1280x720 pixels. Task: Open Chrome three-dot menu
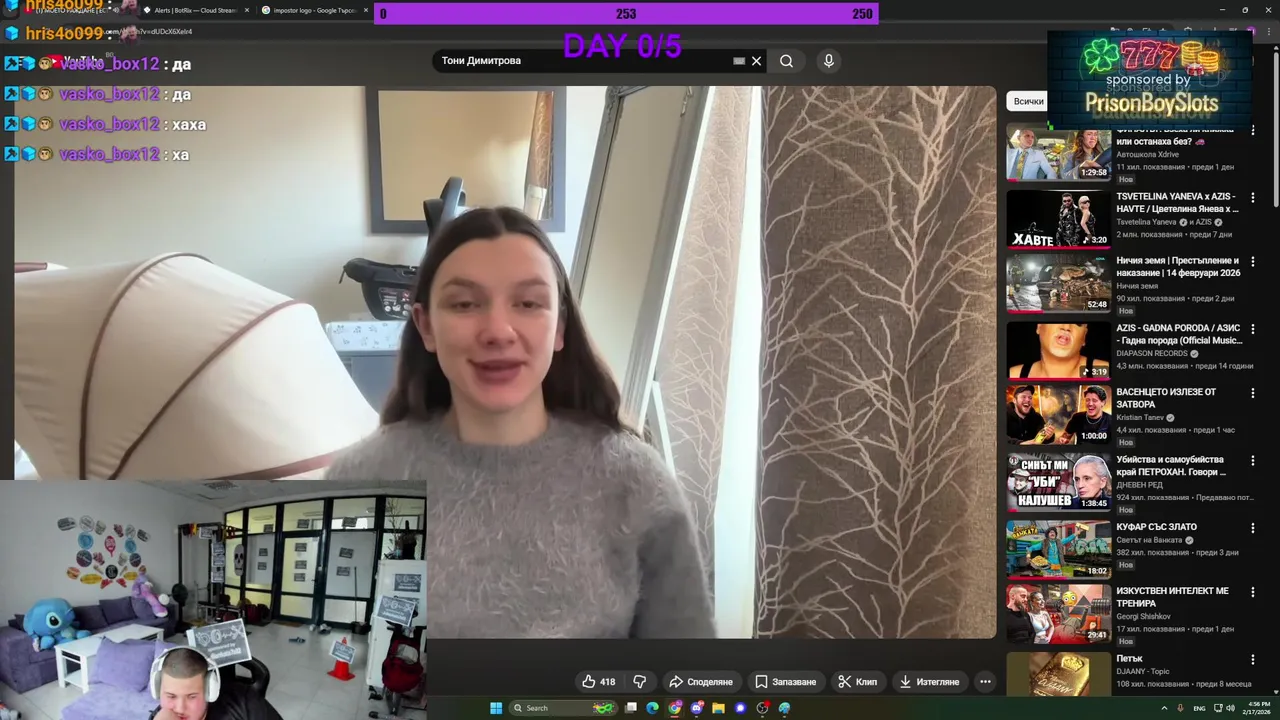(1268, 32)
